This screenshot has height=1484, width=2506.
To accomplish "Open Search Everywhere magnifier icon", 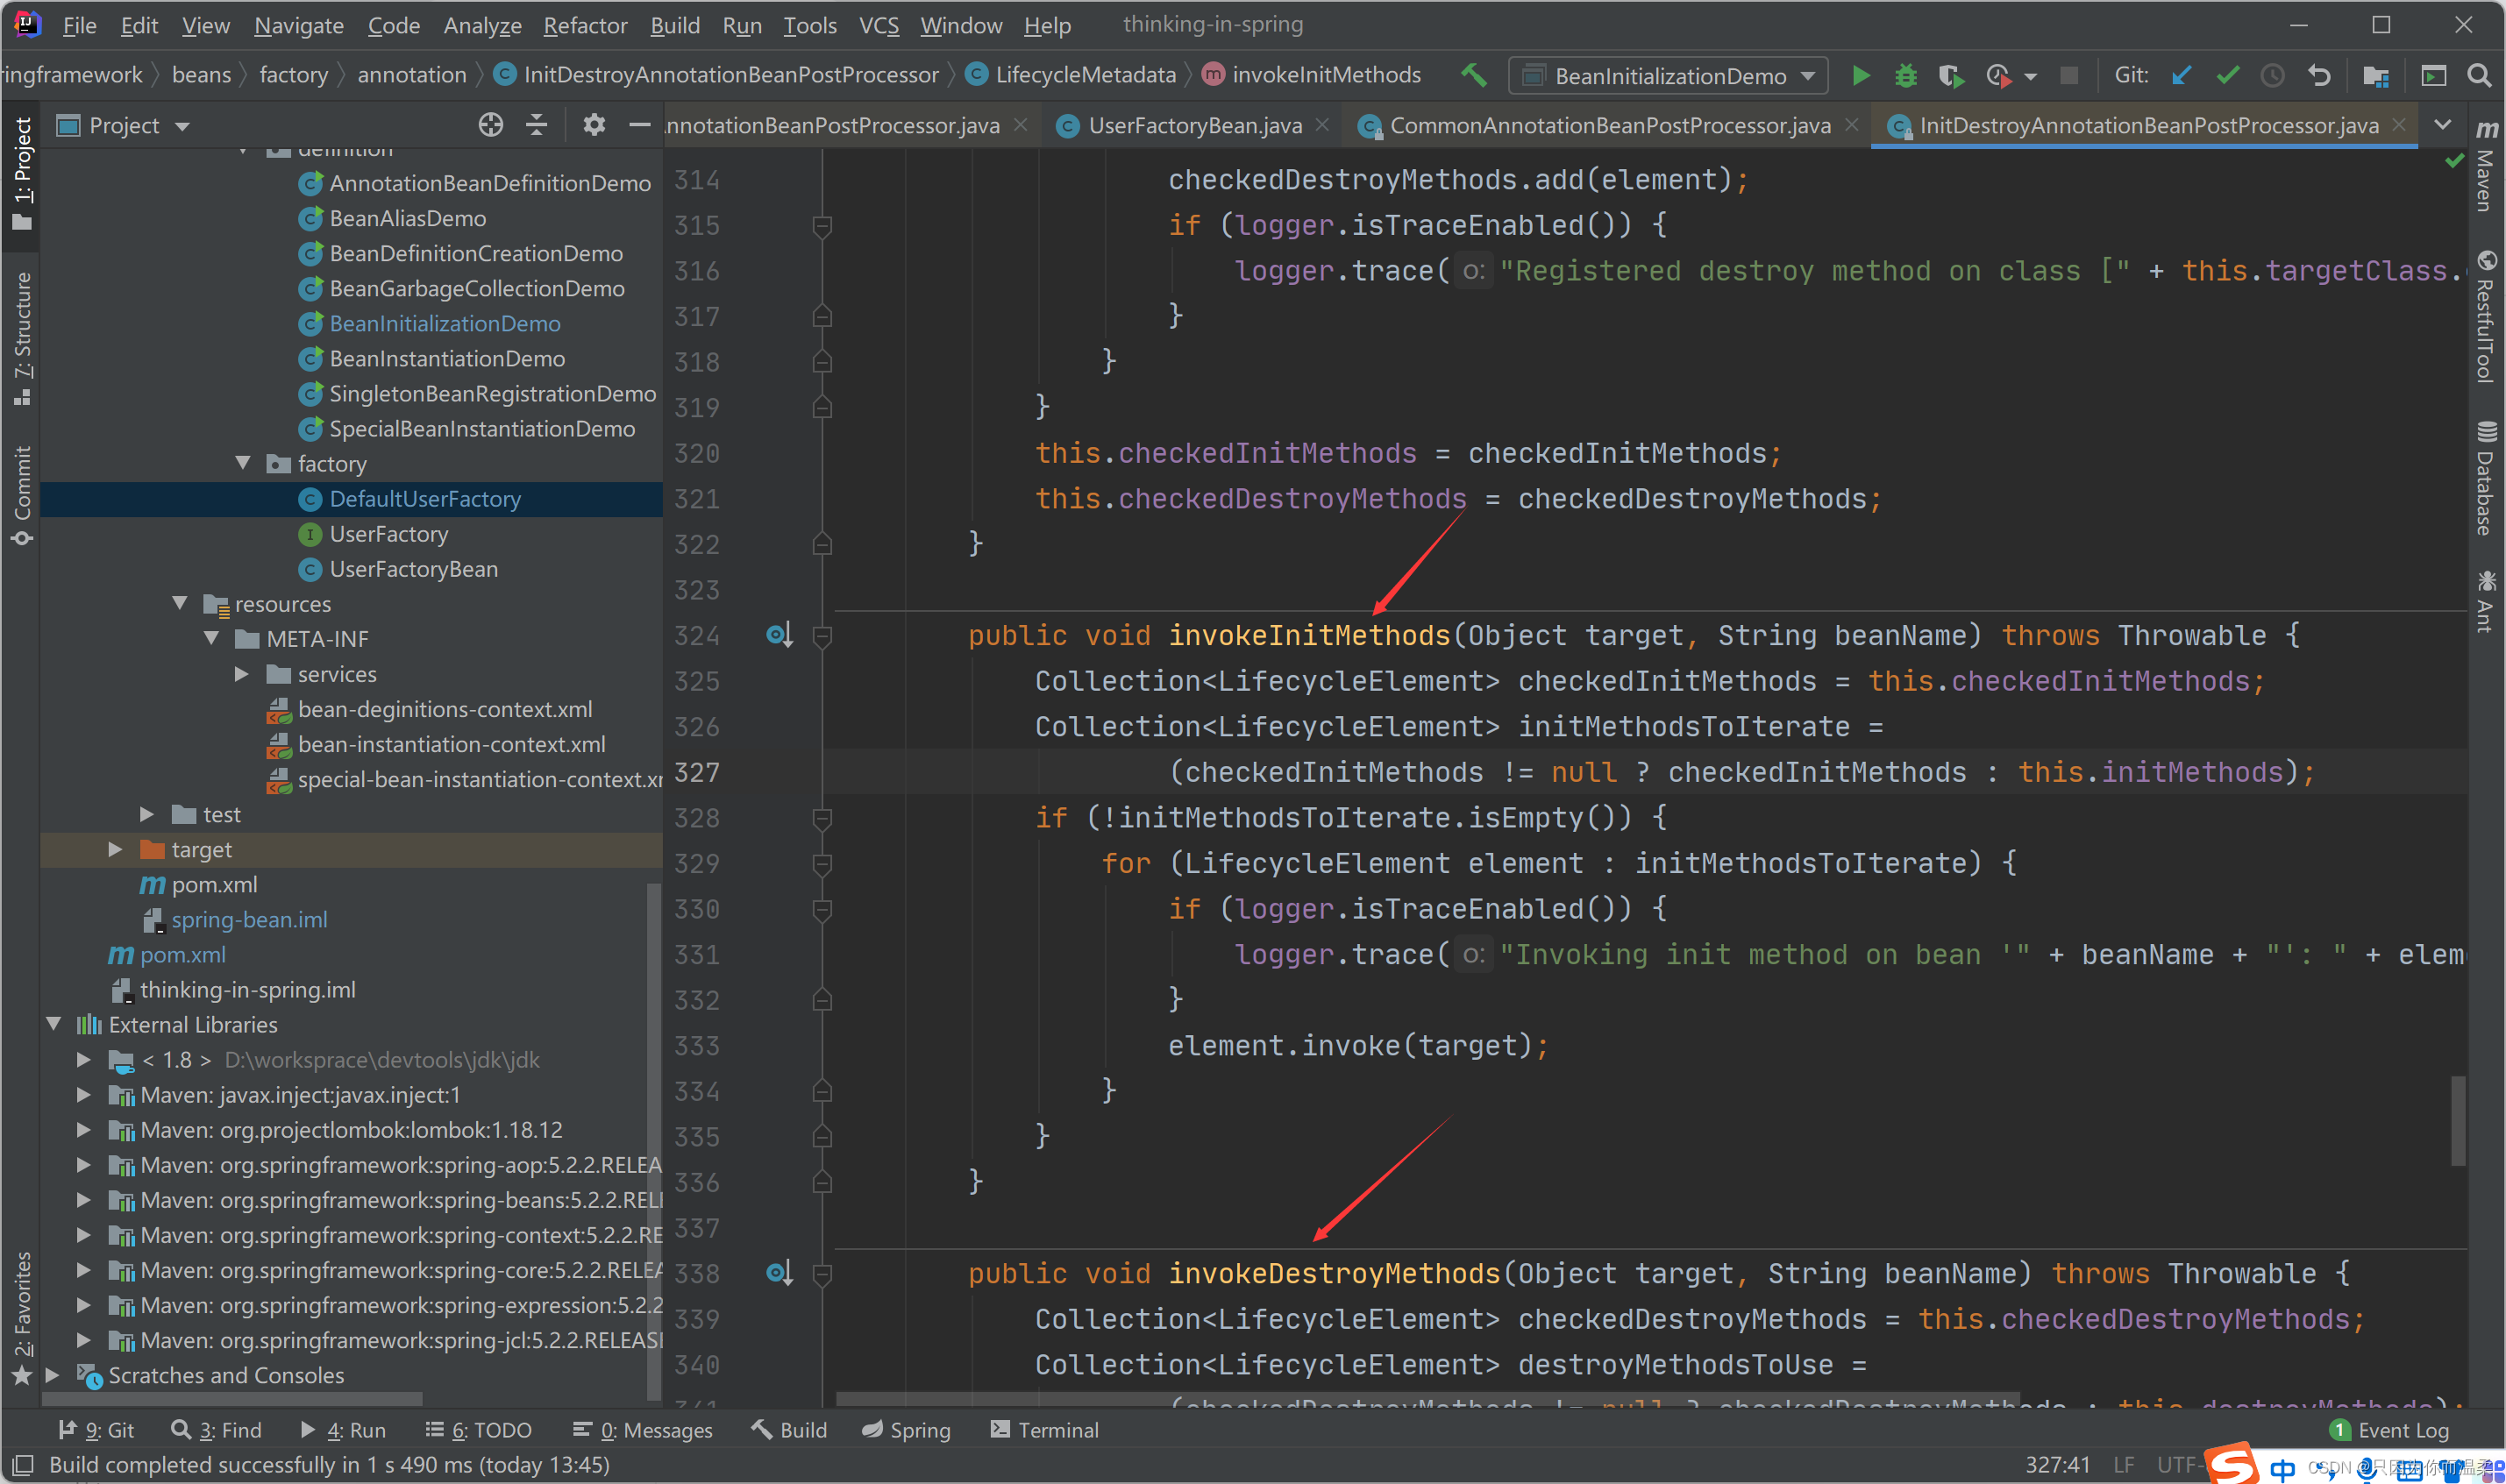I will pyautogui.click(x=2478, y=76).
